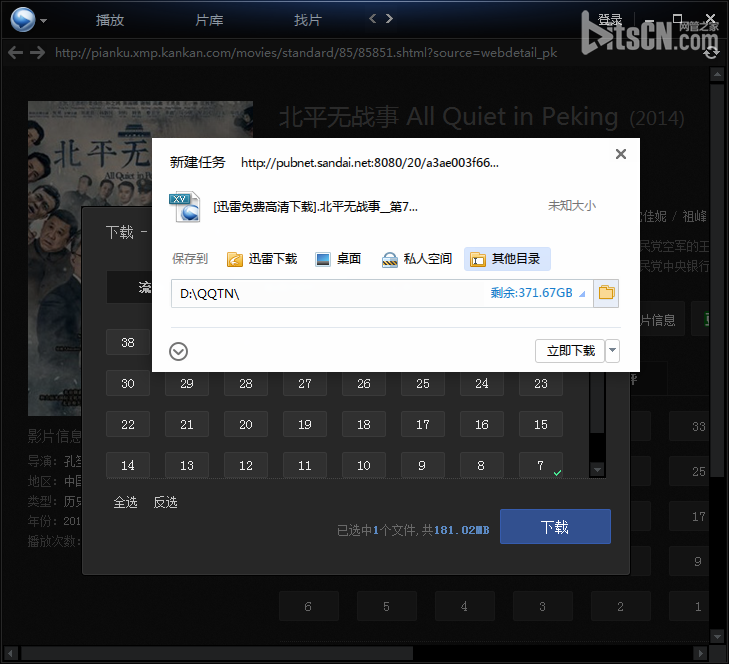The image size is (729, 664).
Task: Click the horizontal scrollbar thumb
Action: (x=217, y=653)
